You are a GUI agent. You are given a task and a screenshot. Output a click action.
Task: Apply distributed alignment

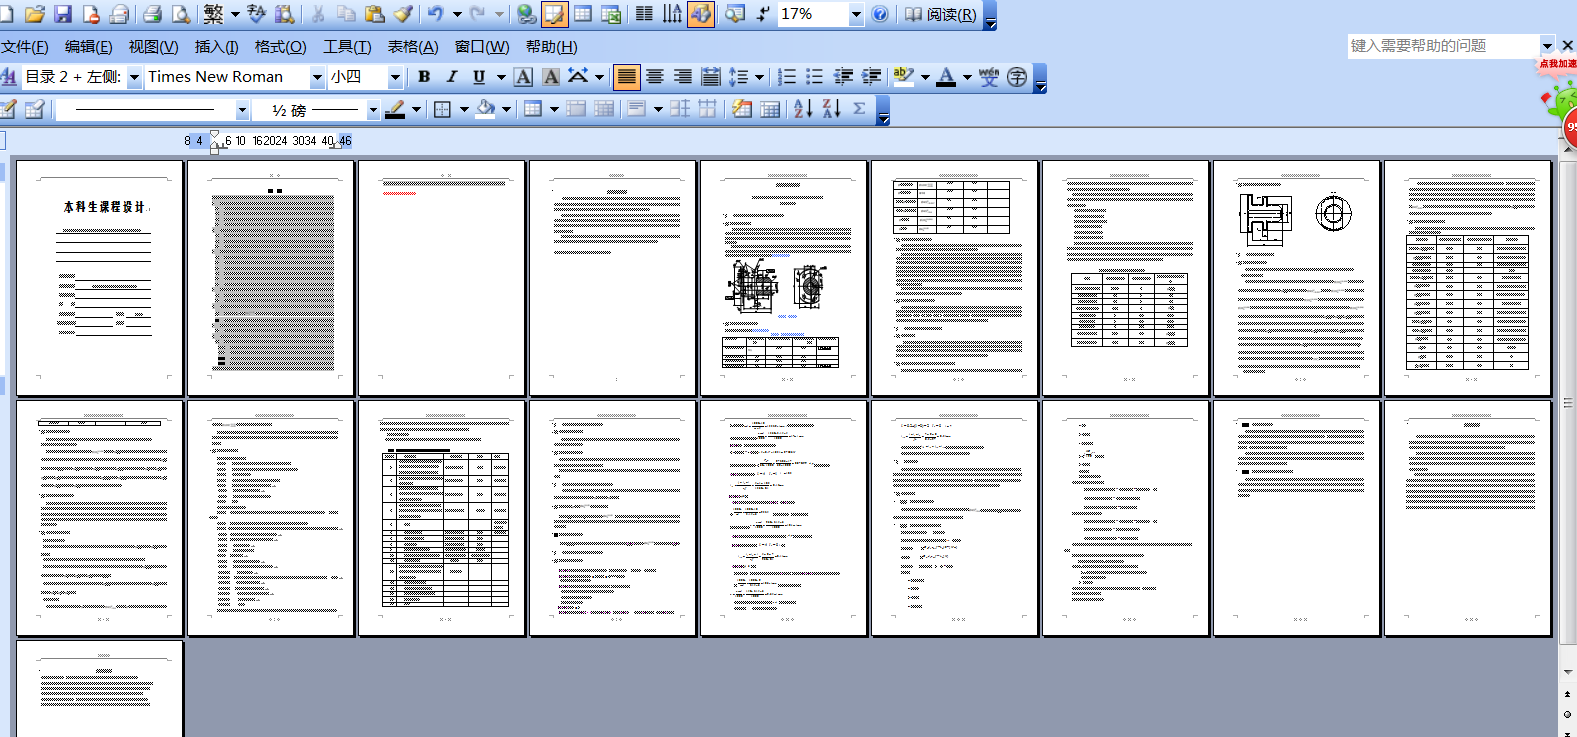(x=711, y=77)
